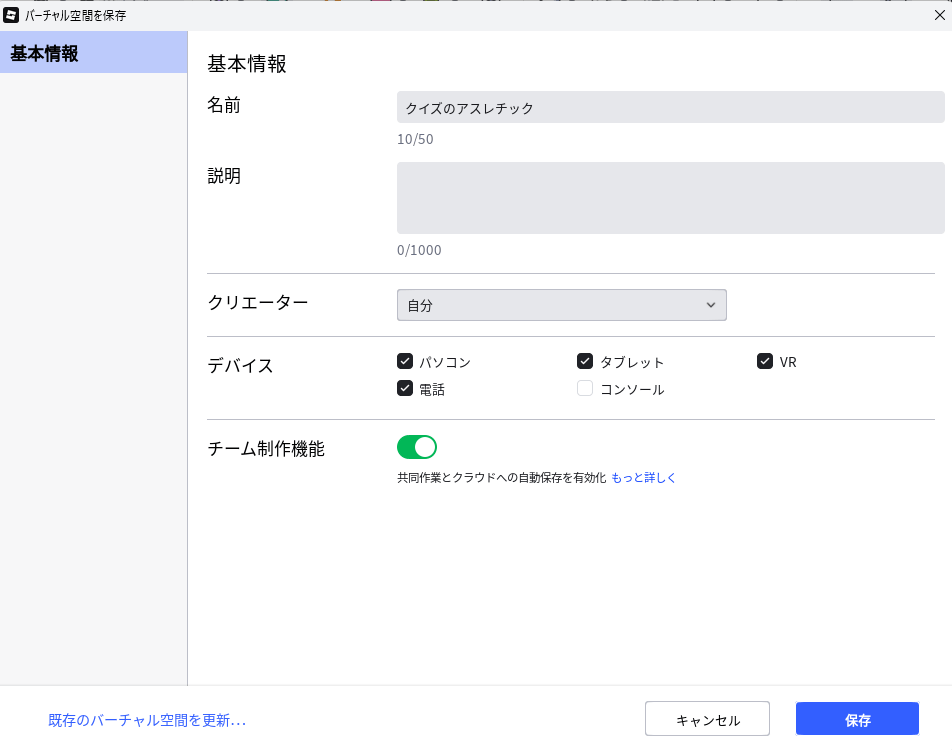952x750 pixels.
Task: Click the 名前 input field
Action: tap(670, 107)
